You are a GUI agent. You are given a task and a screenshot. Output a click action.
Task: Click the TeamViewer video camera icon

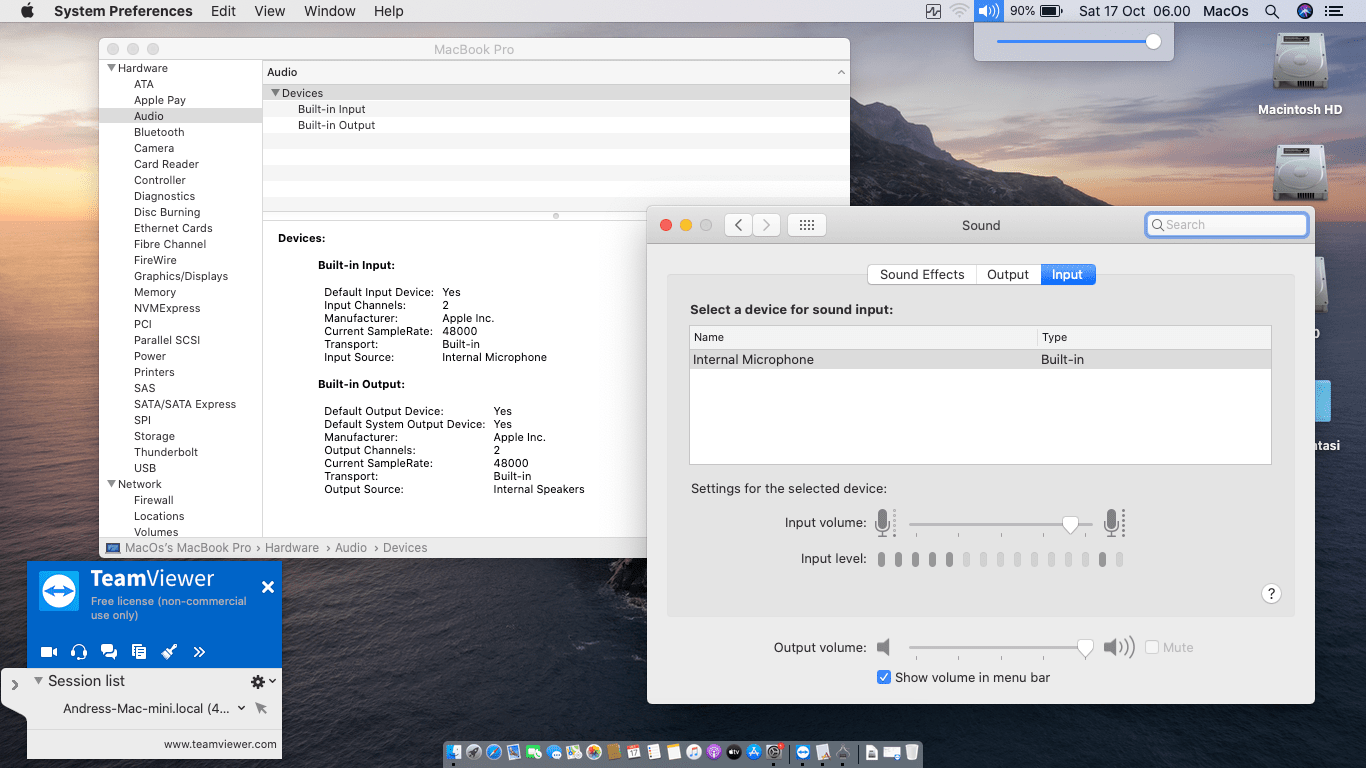coord(49,652)
